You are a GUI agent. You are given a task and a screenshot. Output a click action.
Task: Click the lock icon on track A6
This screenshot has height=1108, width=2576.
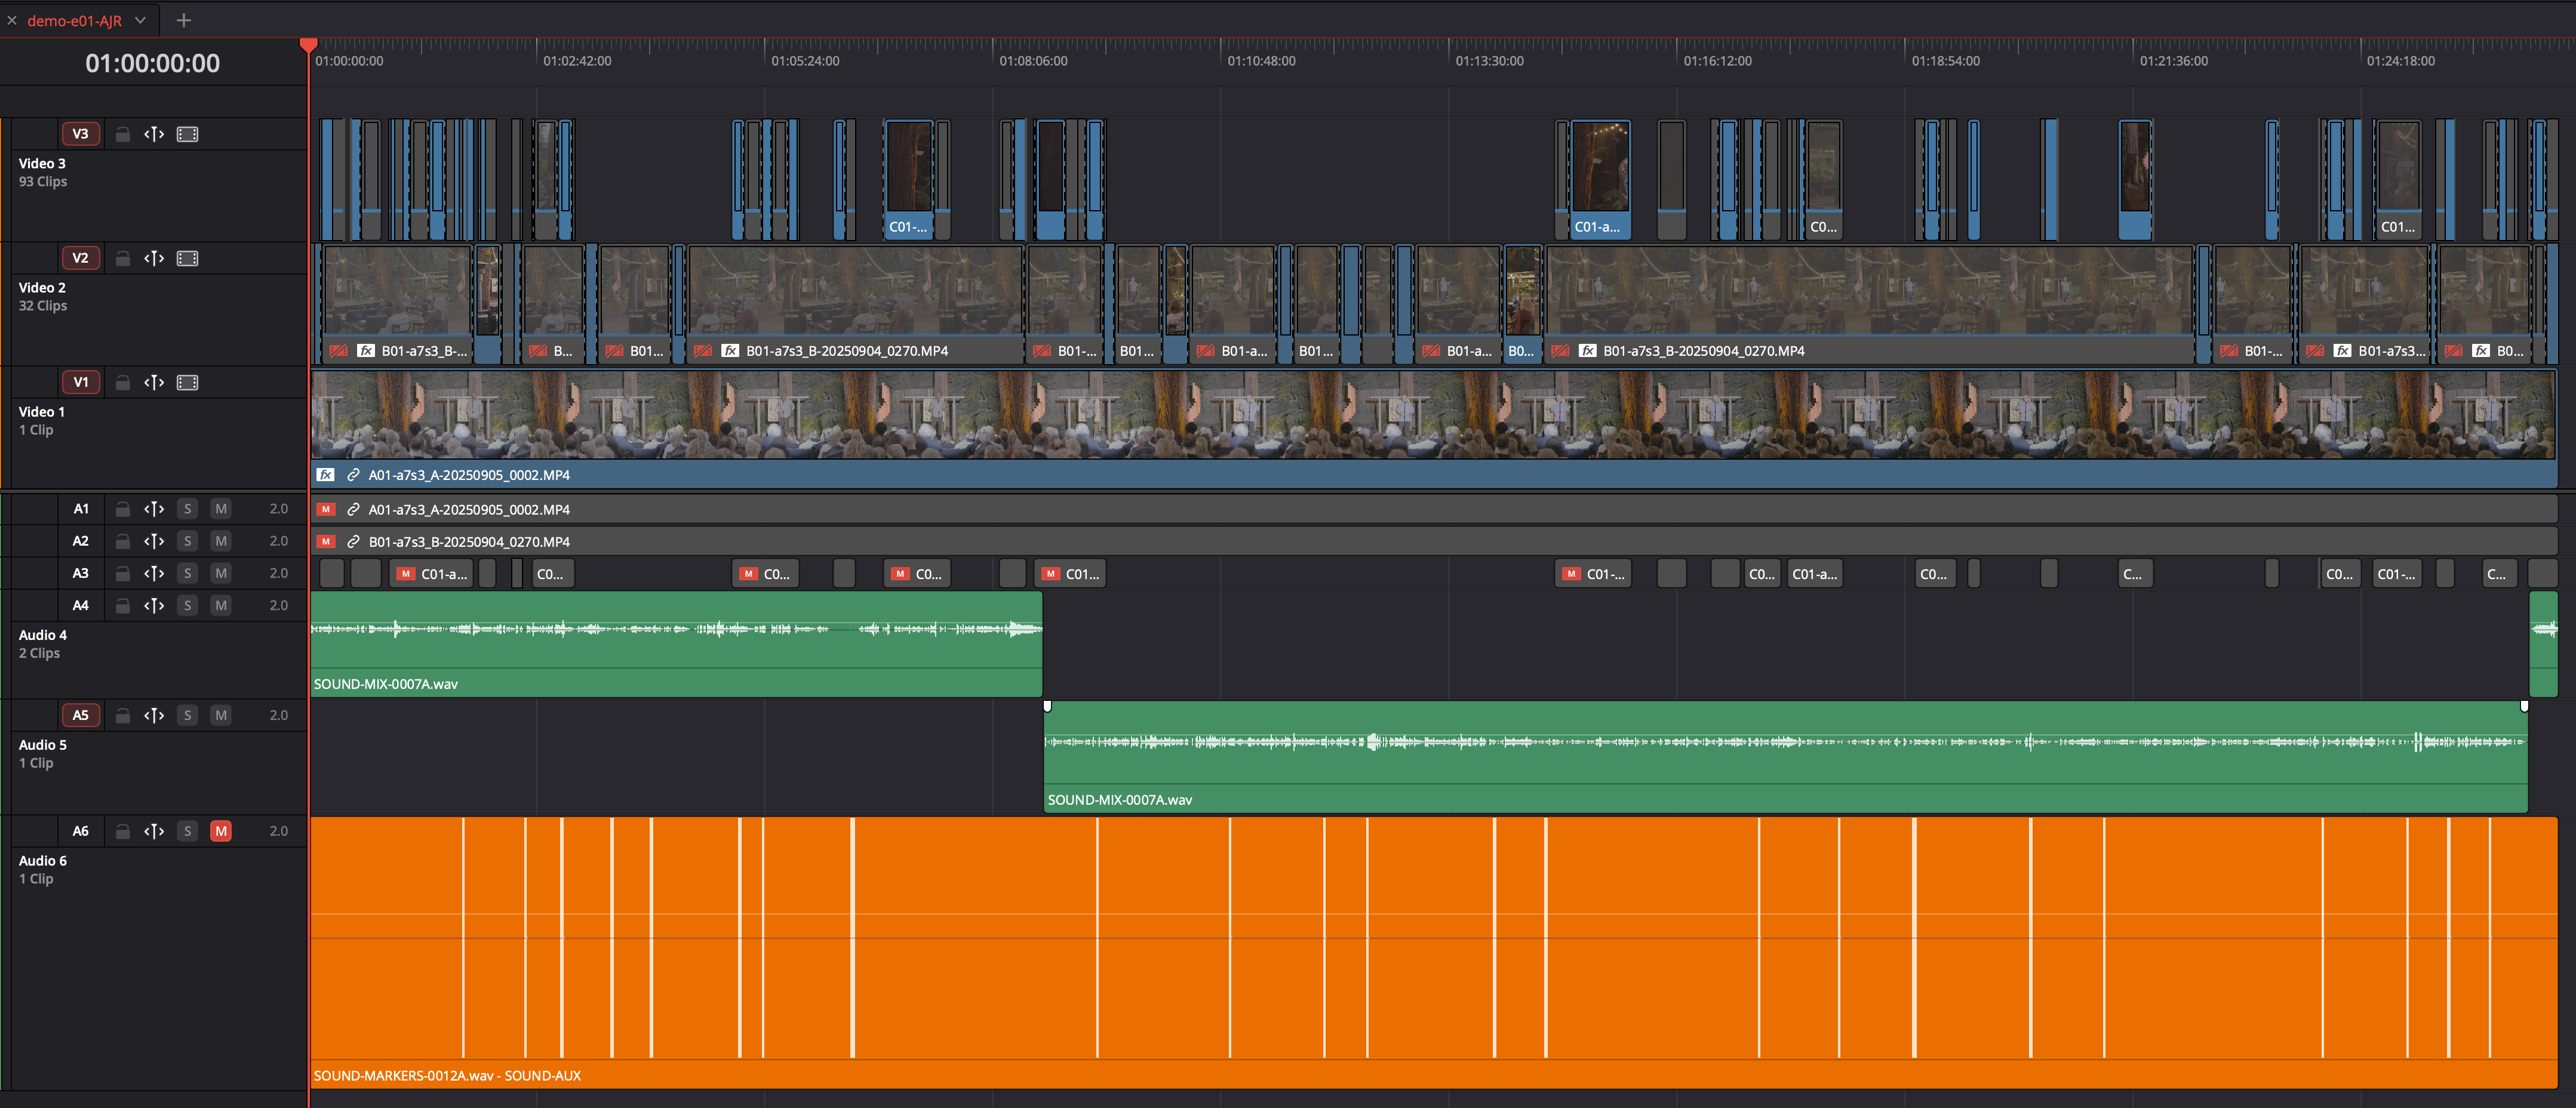(122, 831)
